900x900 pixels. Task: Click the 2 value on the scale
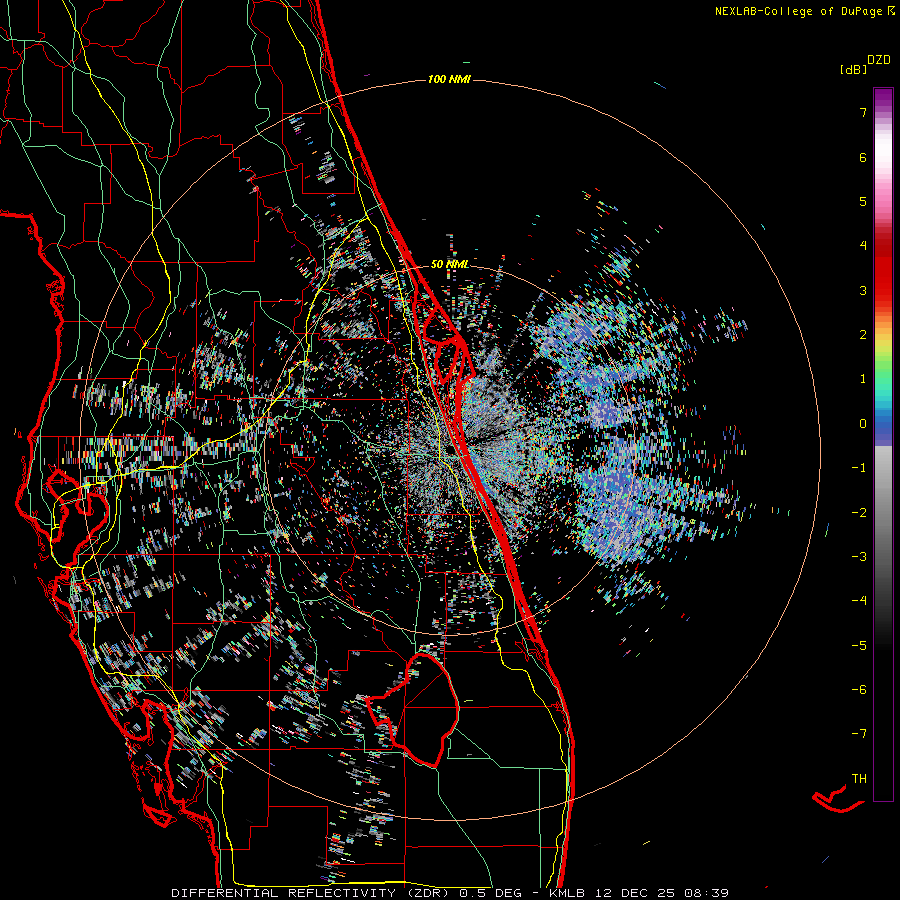pyautogui.click(x=863, y=335)
